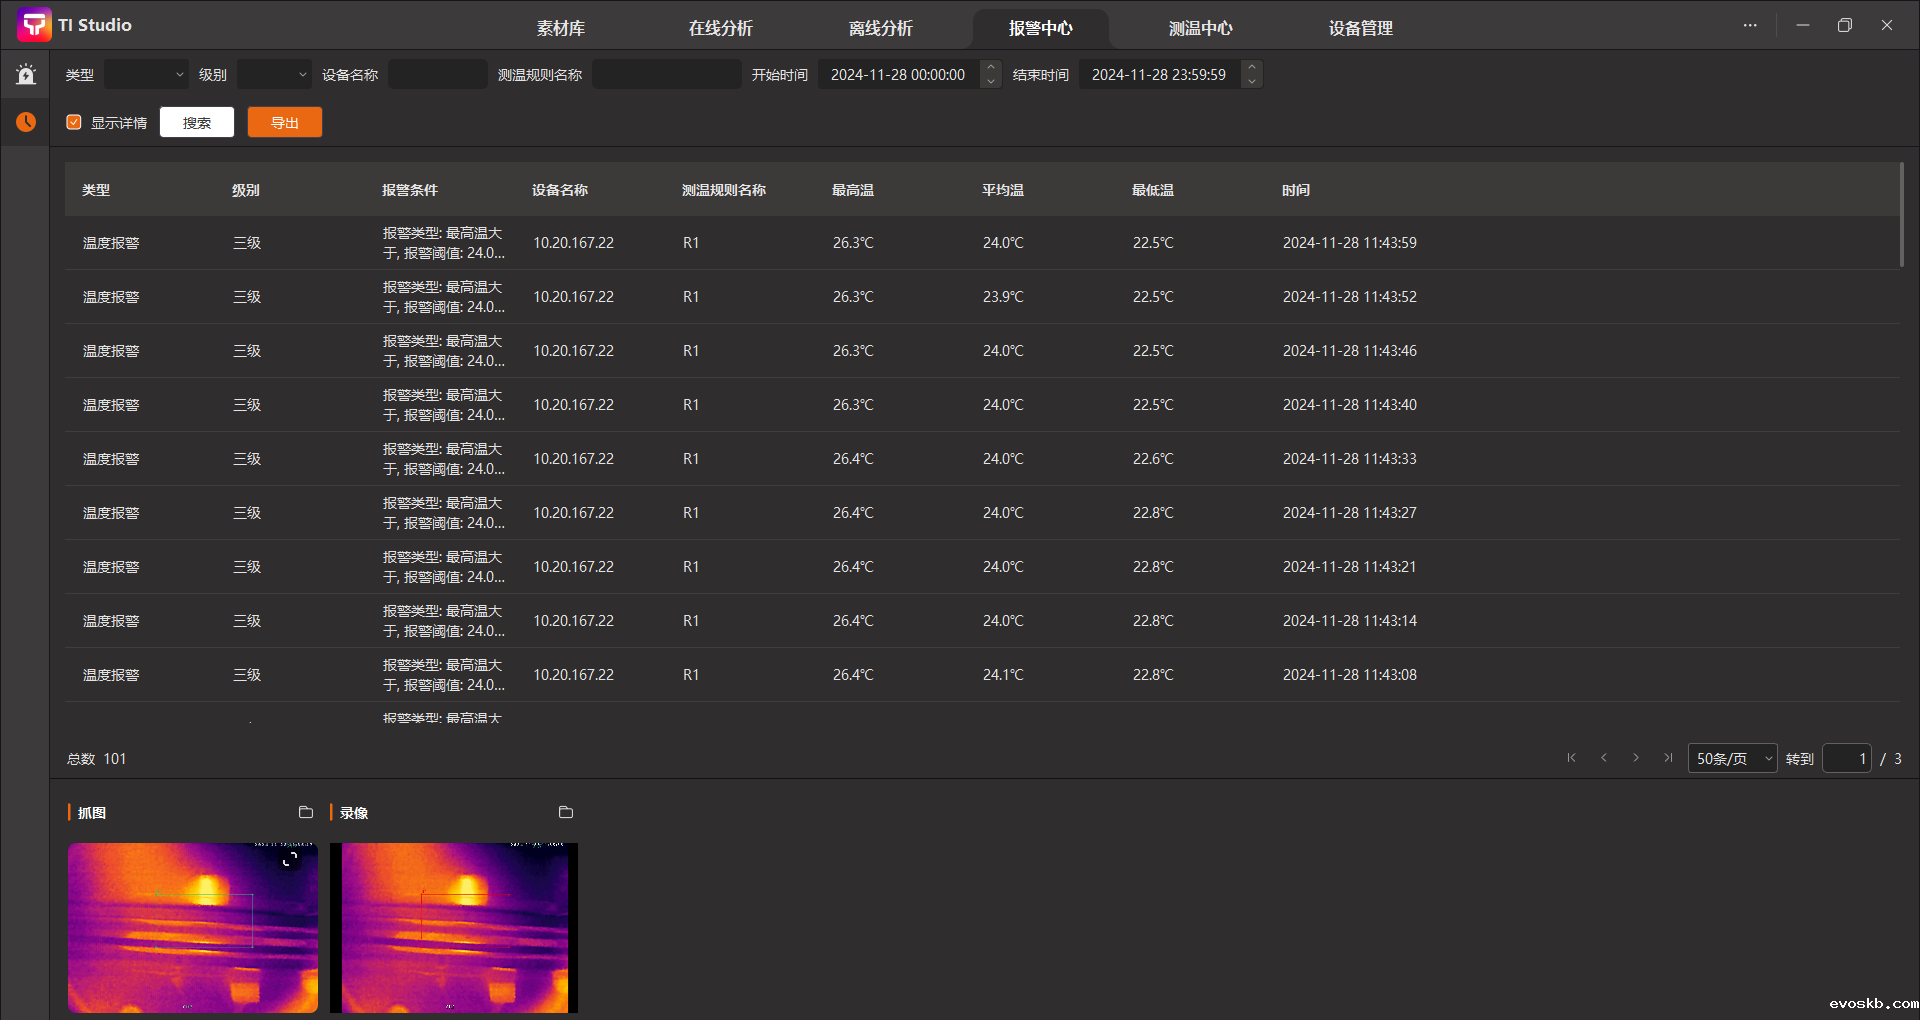Screen dimensions: 1920x1020
Task: Select the orange clock history icon
Action: point(26,122)
